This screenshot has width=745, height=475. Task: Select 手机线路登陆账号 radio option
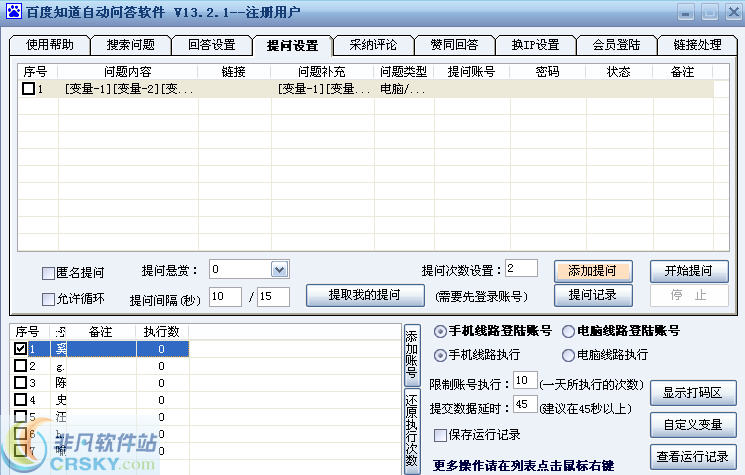click(440, 331)
